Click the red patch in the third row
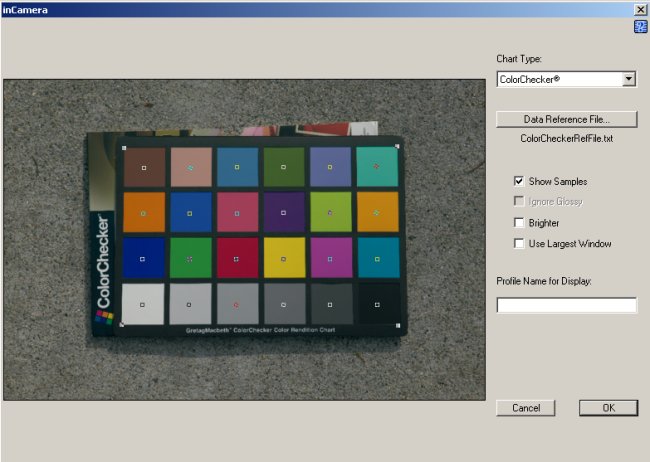 [x=237, y=258]
